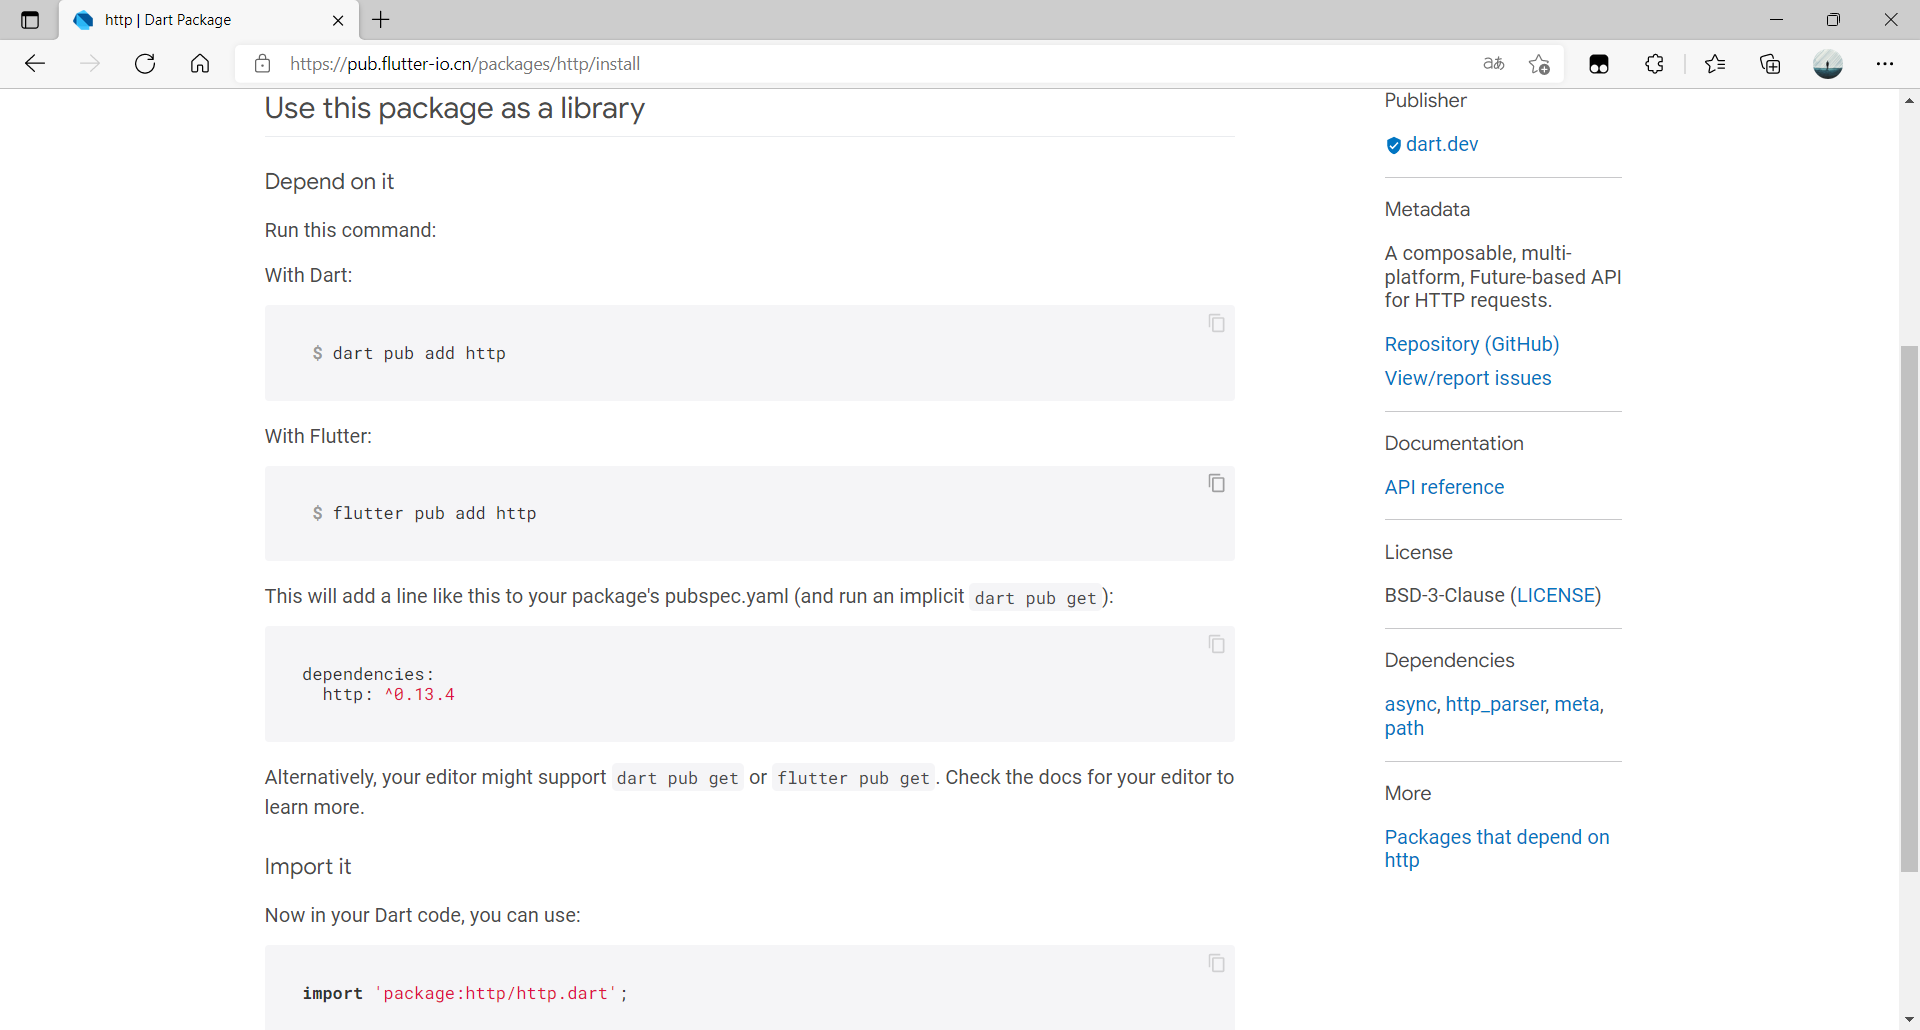
Task: Click the inline 'flutter pub get' code
Action: click(854, 778)
